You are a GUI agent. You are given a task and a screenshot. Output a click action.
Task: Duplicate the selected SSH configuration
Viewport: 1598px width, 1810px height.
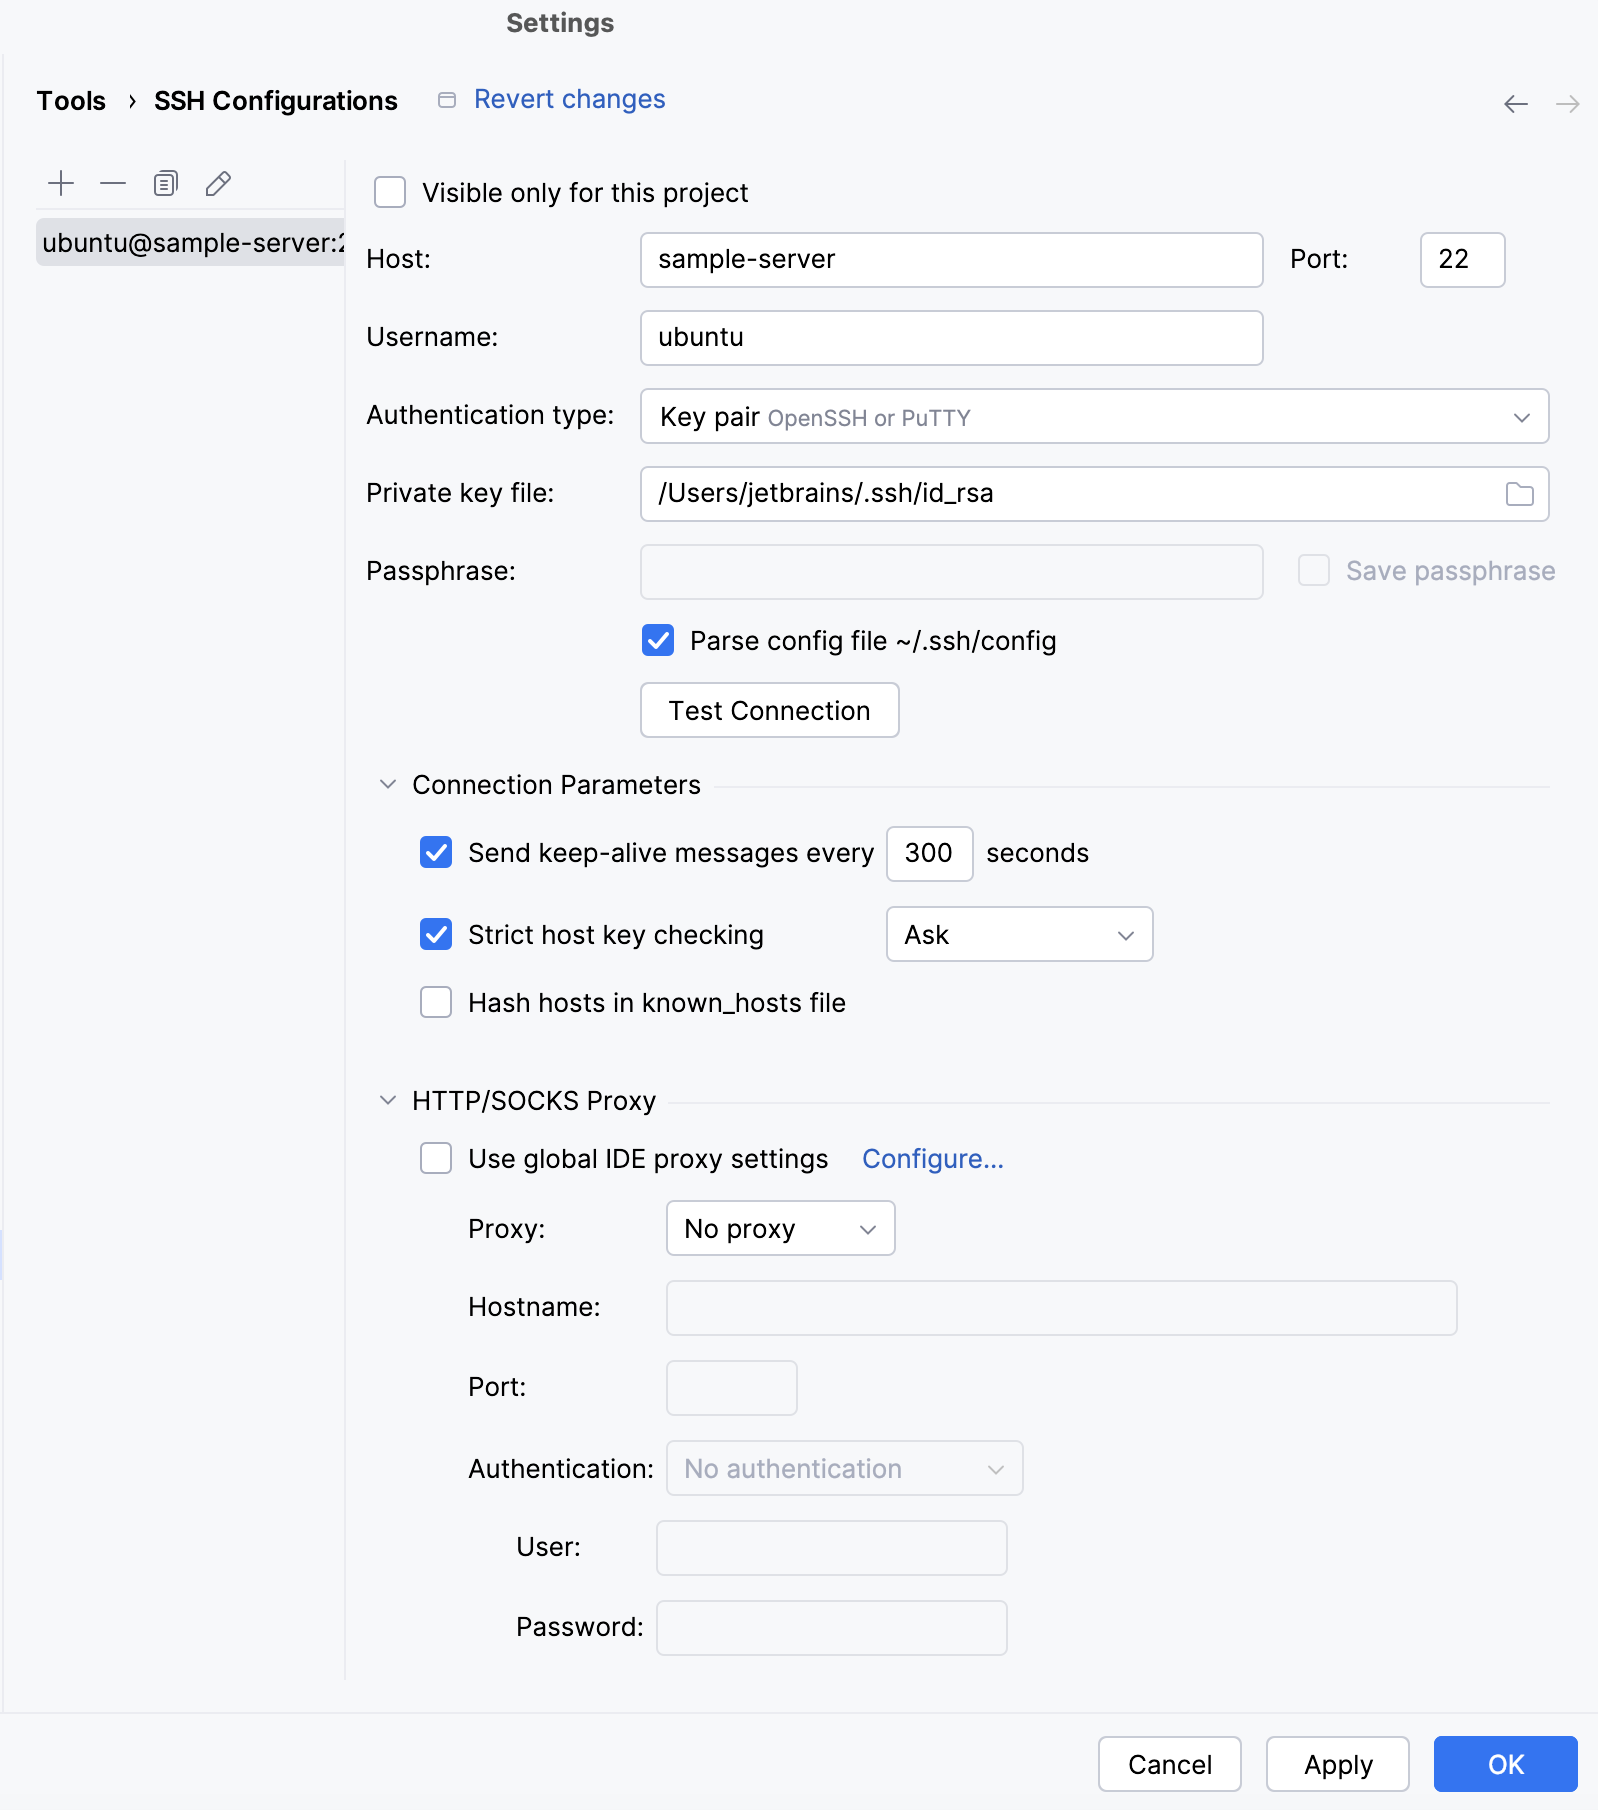click(x=166, y=183)
